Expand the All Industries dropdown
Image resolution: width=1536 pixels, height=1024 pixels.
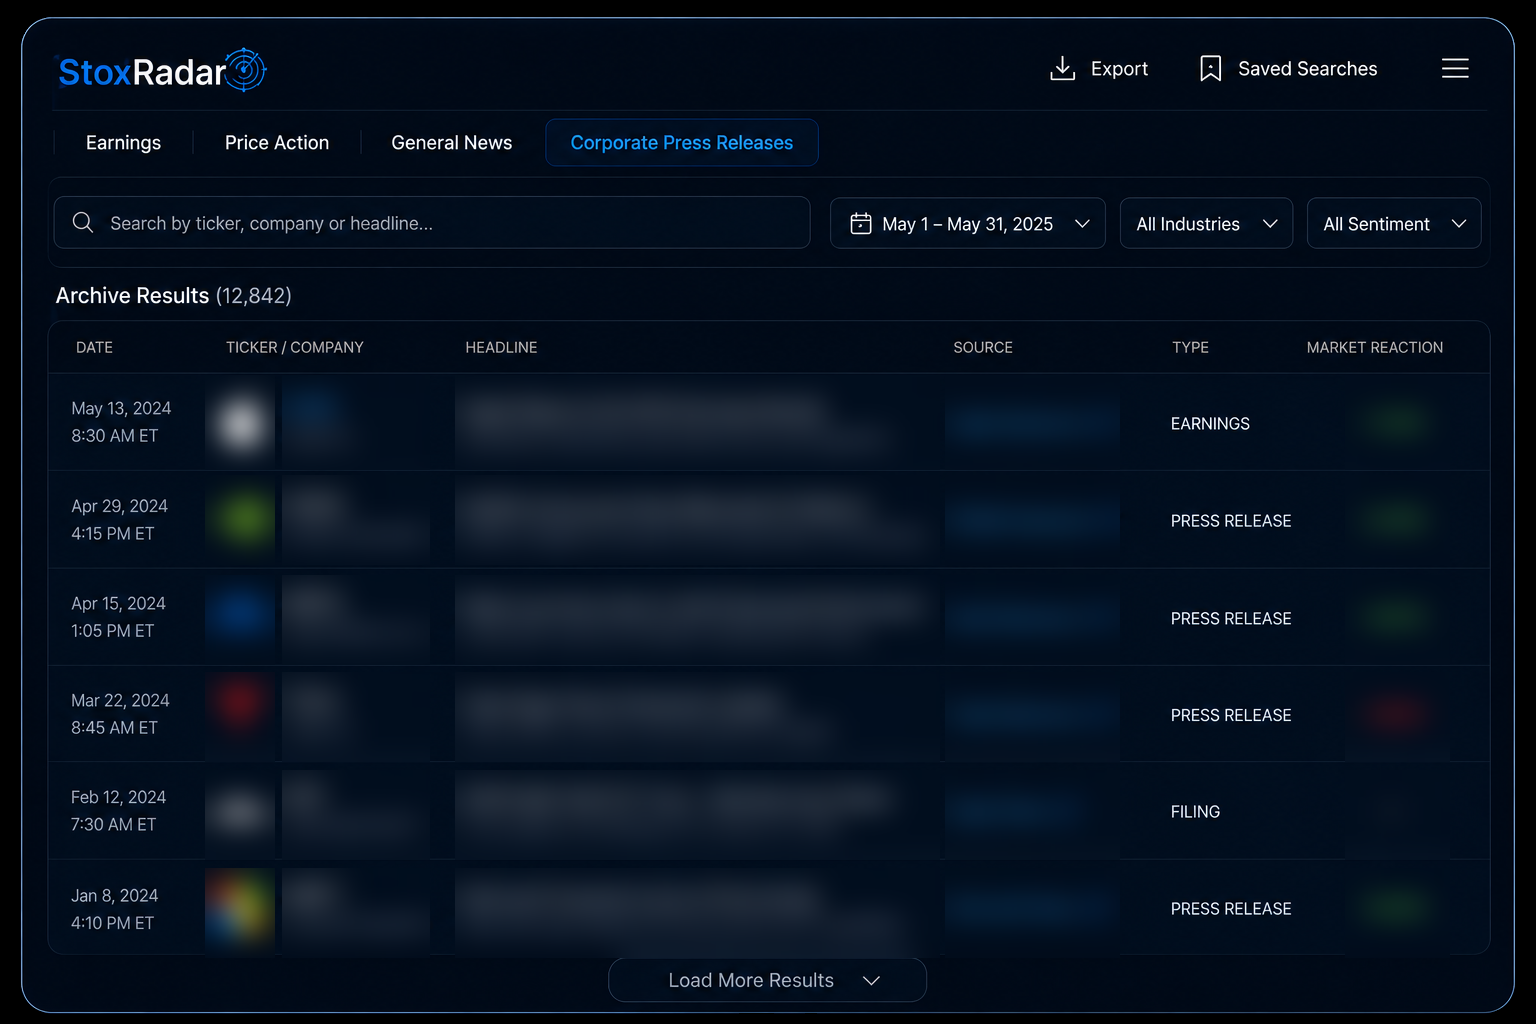pos(1206,223)
